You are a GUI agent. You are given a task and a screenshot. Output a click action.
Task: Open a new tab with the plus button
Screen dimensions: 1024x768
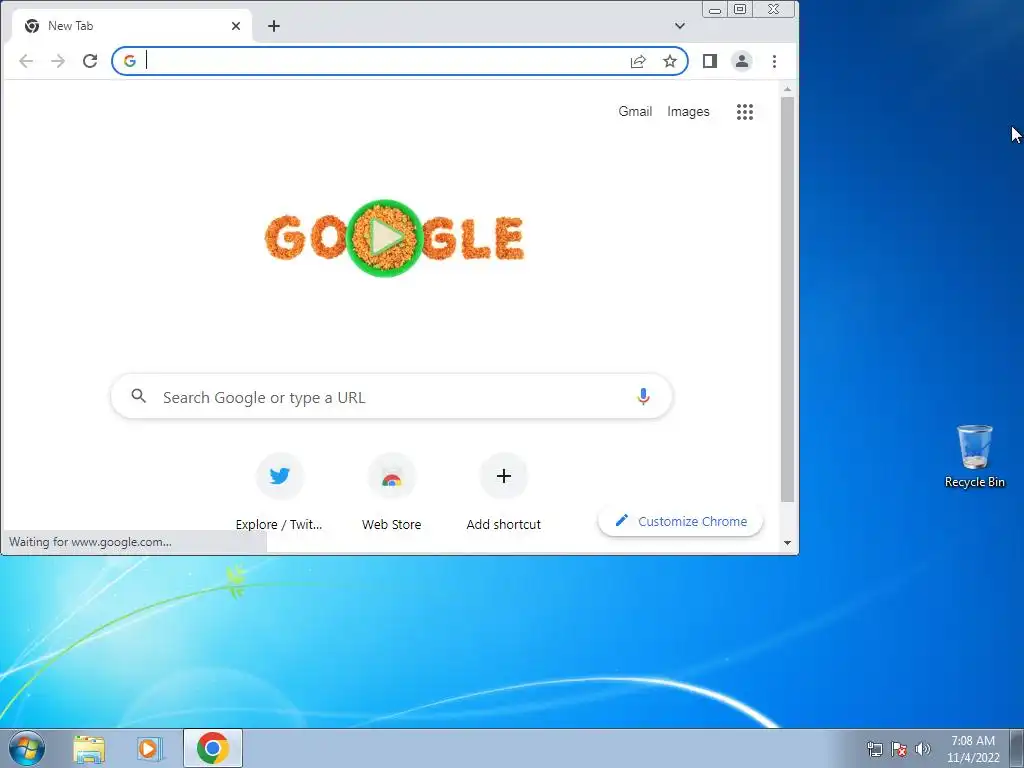(x=274, y=26)
